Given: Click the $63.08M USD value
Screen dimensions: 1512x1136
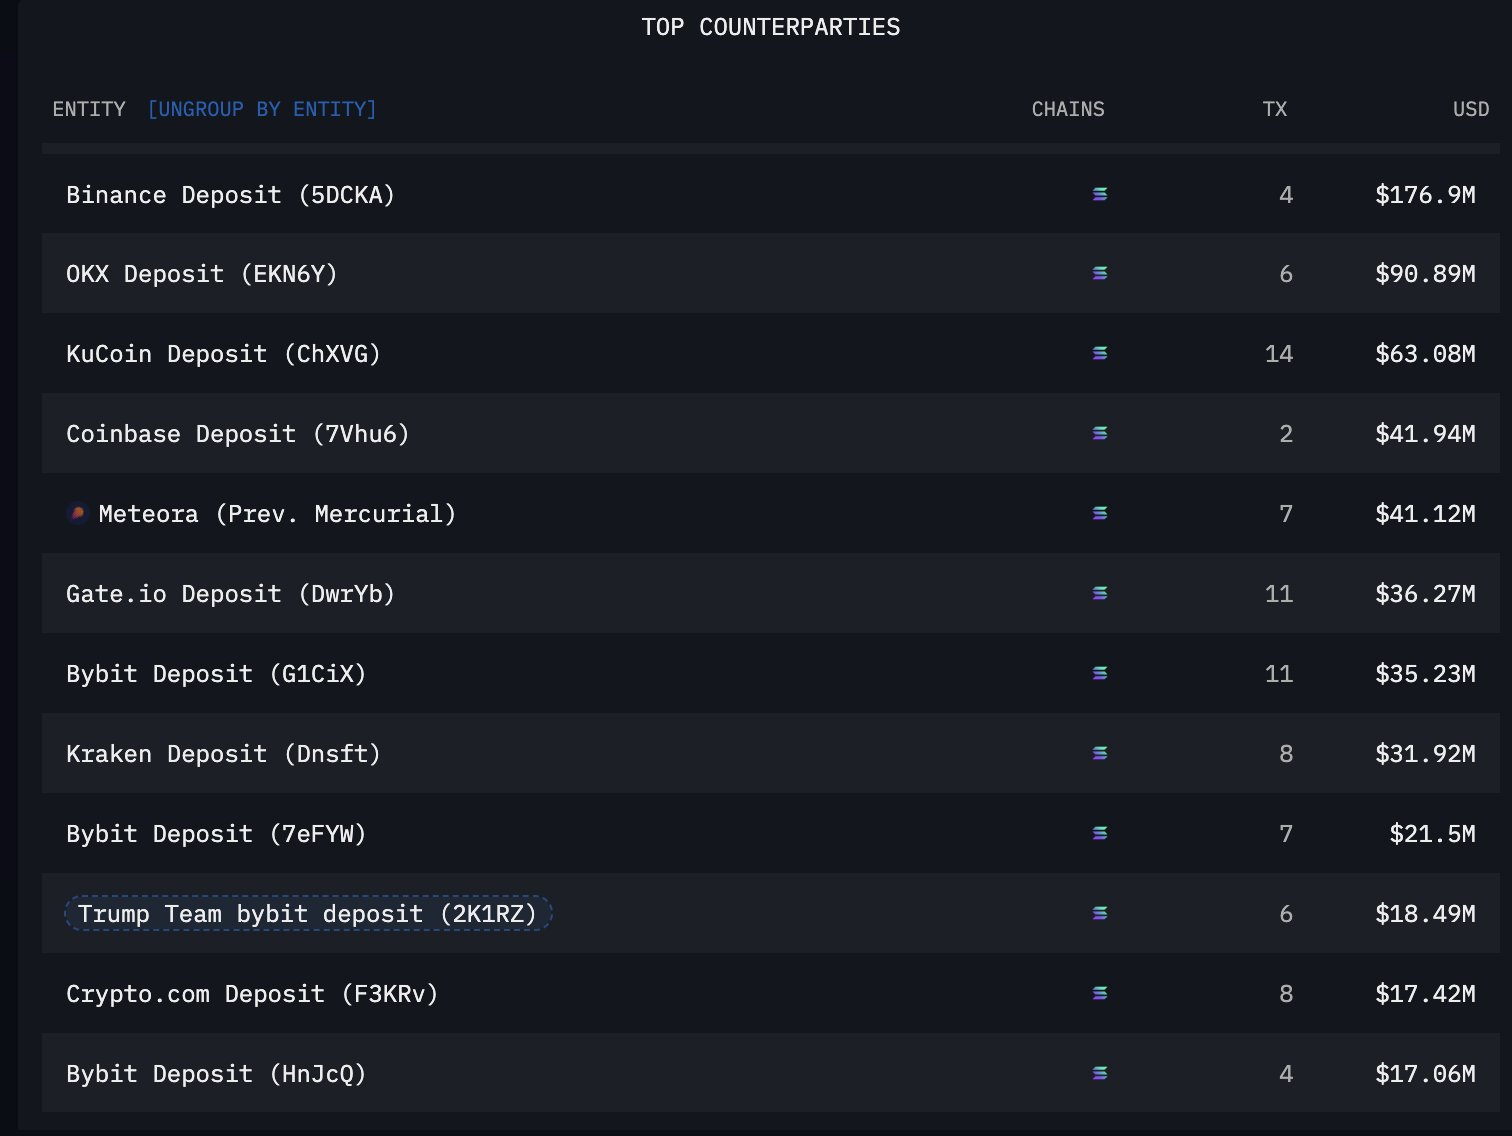Looking at the screenshot, I should 1425,354.
